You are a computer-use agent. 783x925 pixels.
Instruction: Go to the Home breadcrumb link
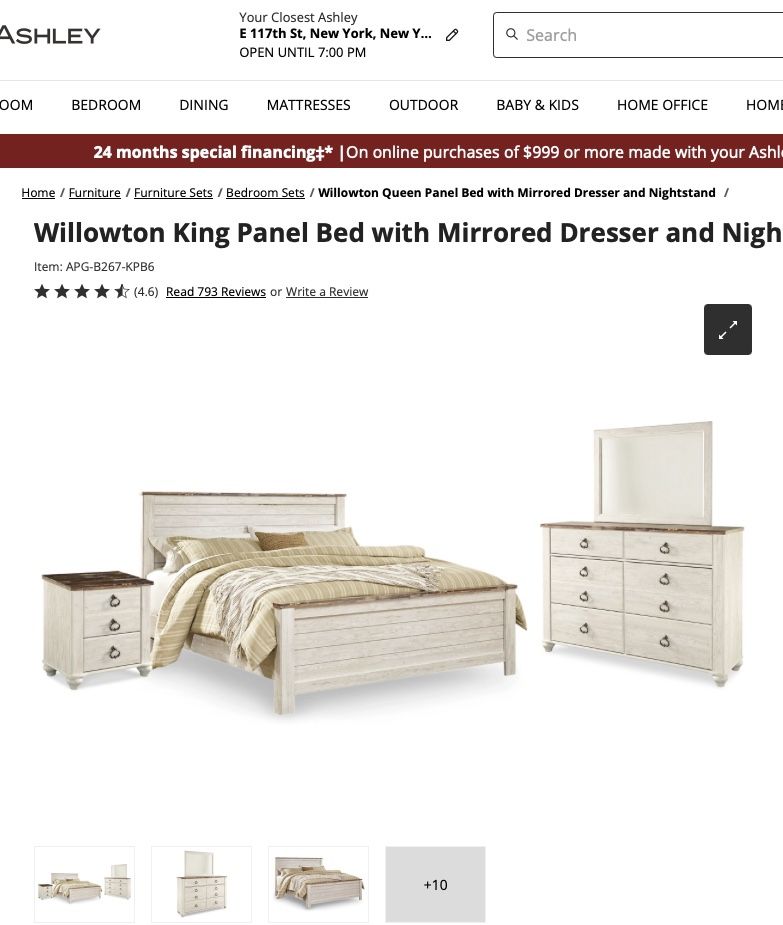click(x=38, y=192)
